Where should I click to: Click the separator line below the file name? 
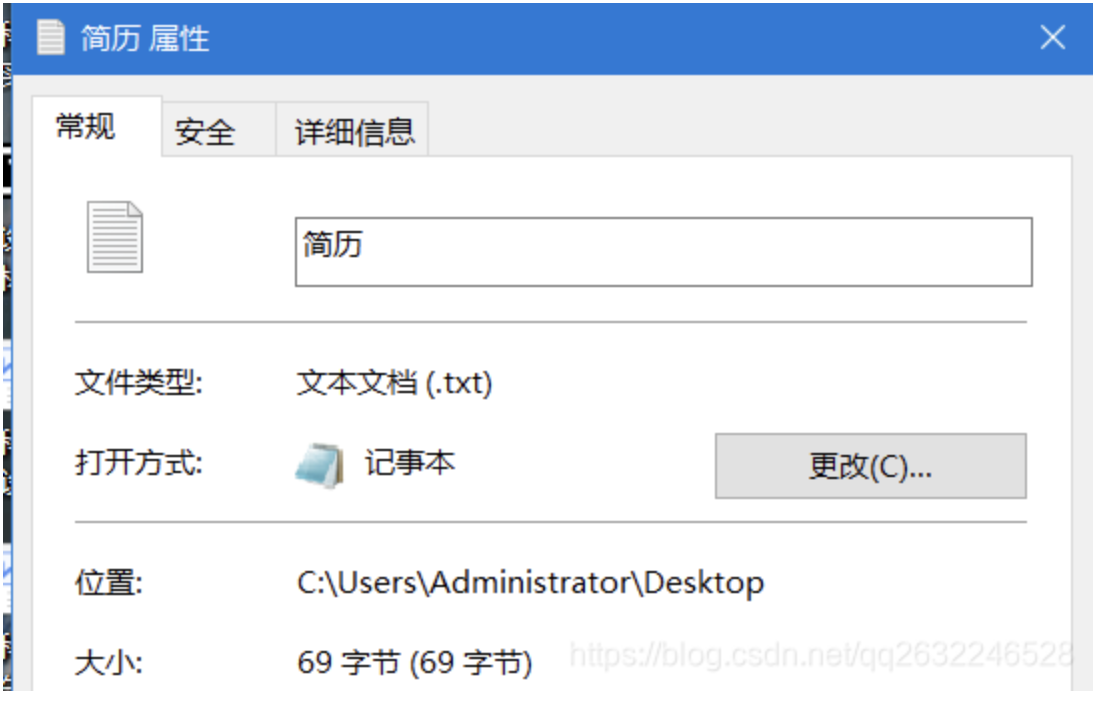(550, 322)
